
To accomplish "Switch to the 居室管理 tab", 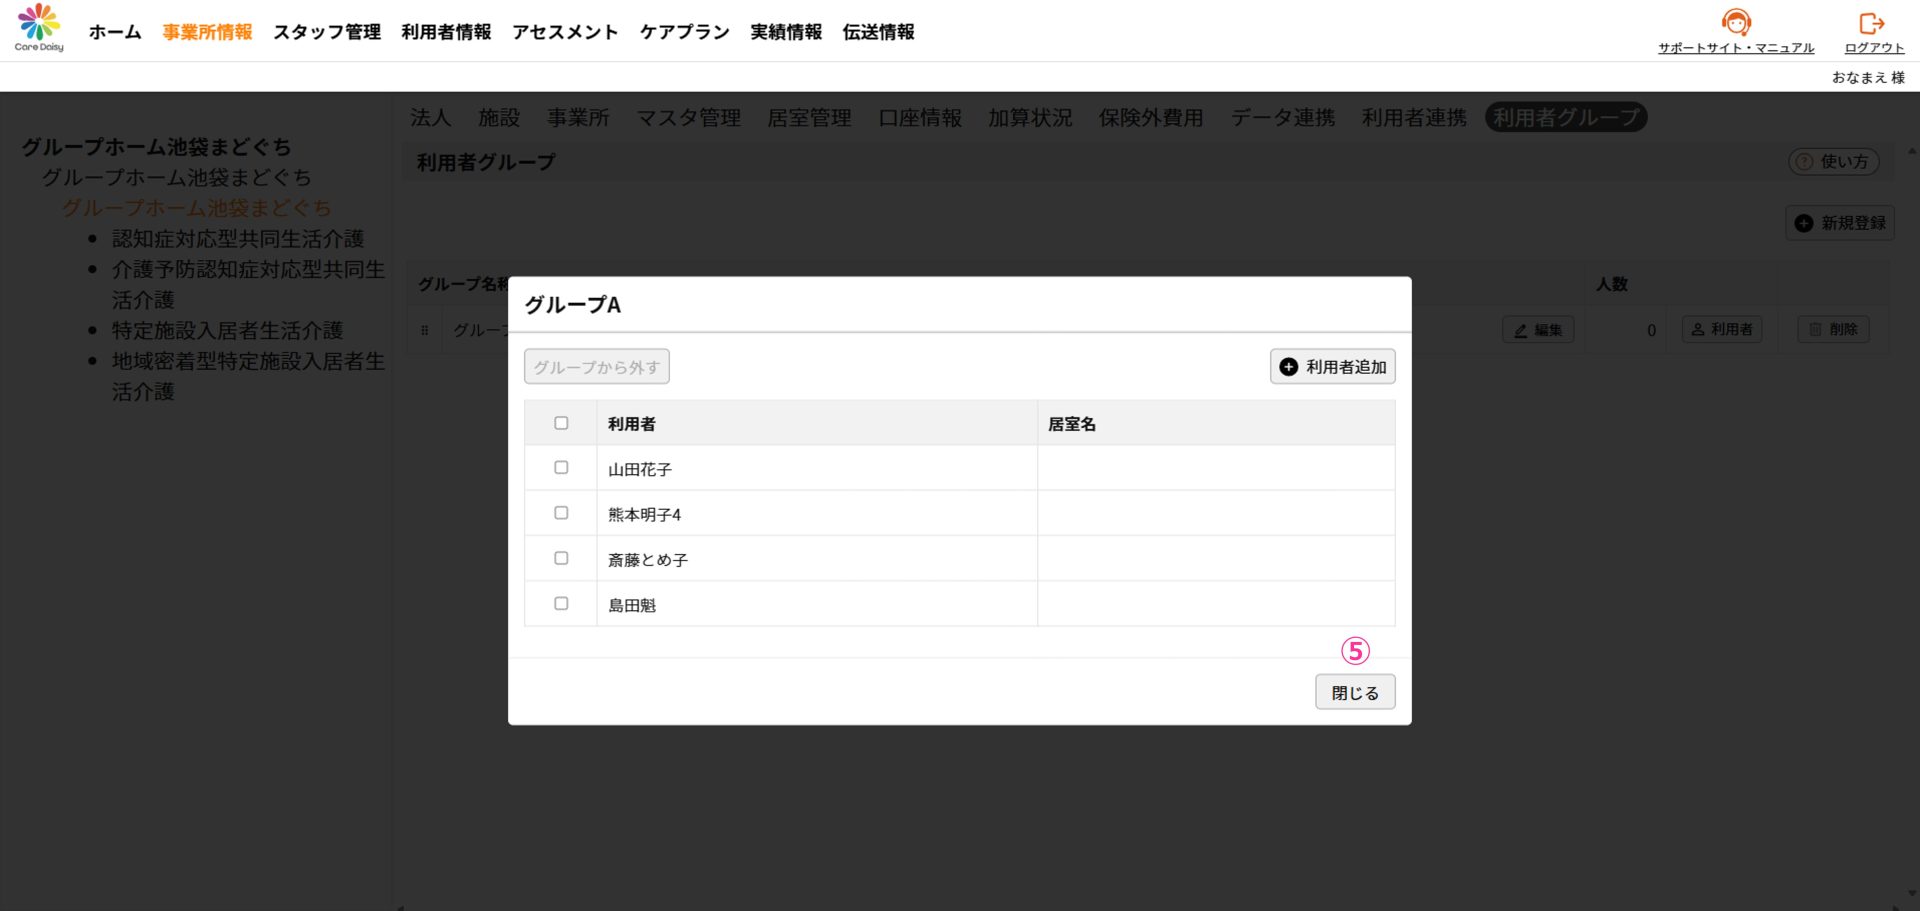I will (x=809, y=118).
